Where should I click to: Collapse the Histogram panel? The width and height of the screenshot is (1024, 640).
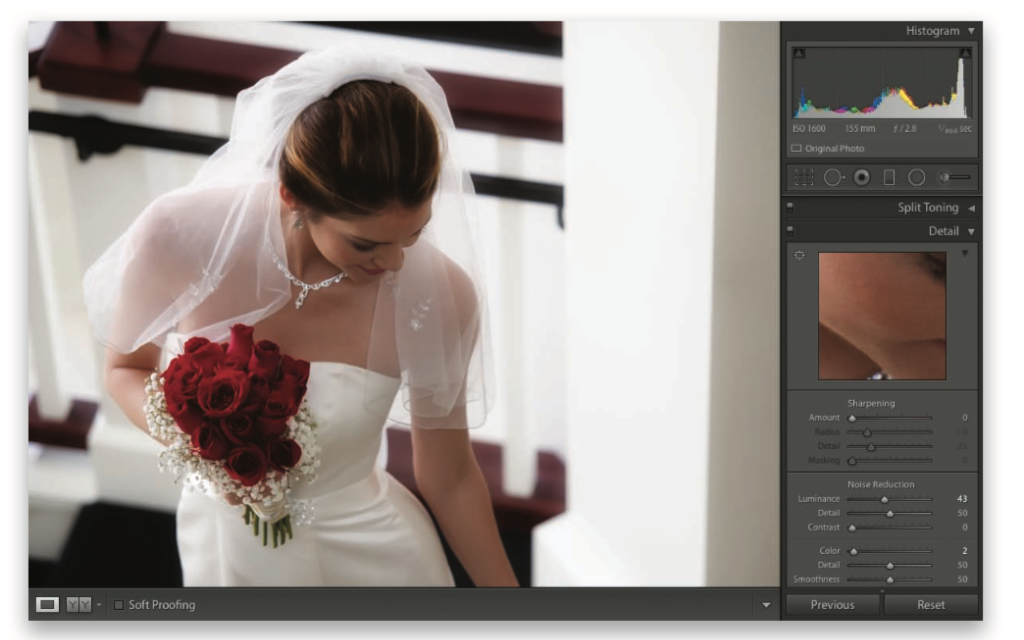pos(971,31)
